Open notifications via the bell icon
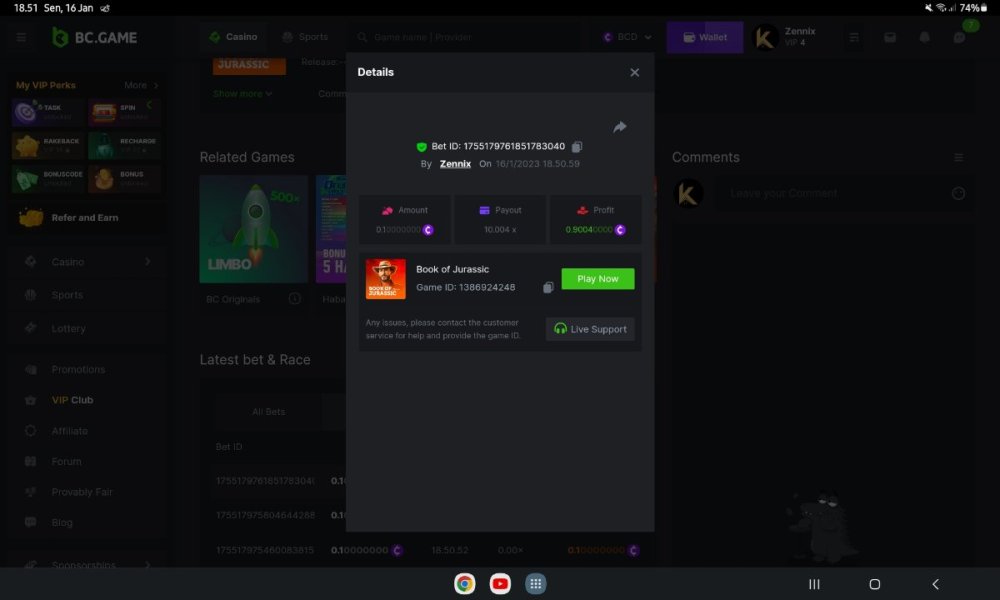Image resolution: width=1000 pixels, height=600 pixels. pos(922,36)
